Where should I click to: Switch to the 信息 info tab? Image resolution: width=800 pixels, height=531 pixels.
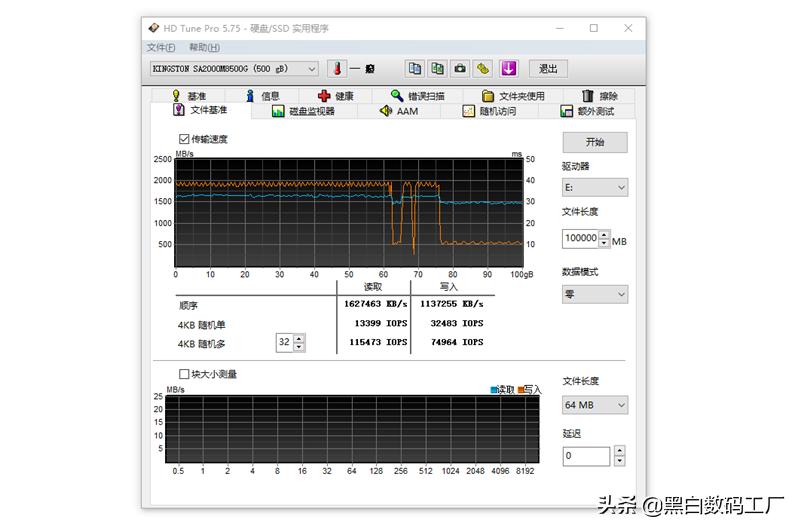tap(263, 96)
